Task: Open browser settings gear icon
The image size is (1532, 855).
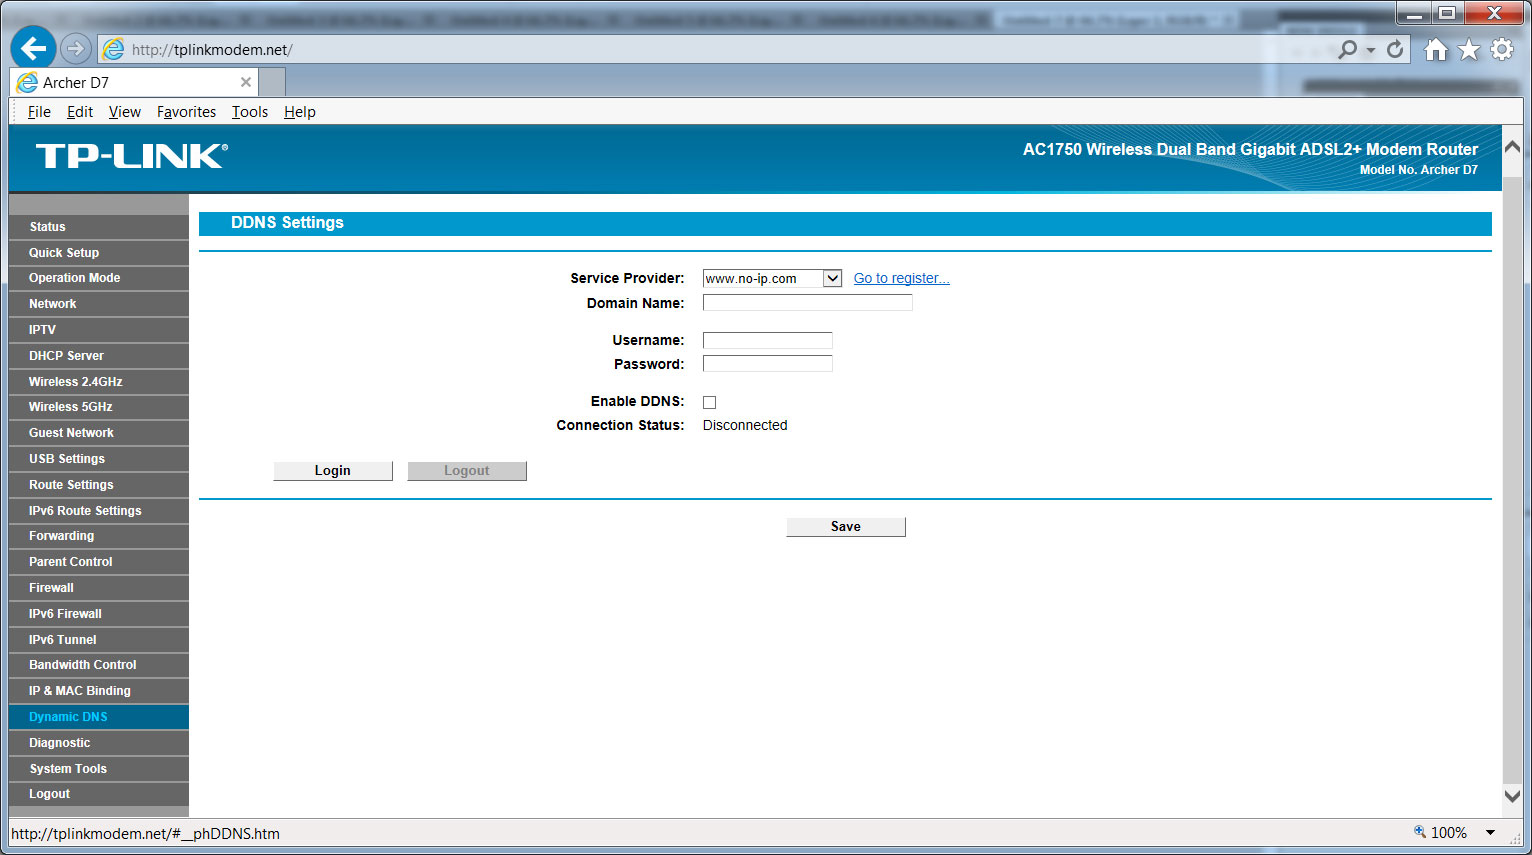Action: click(1502, 49)
